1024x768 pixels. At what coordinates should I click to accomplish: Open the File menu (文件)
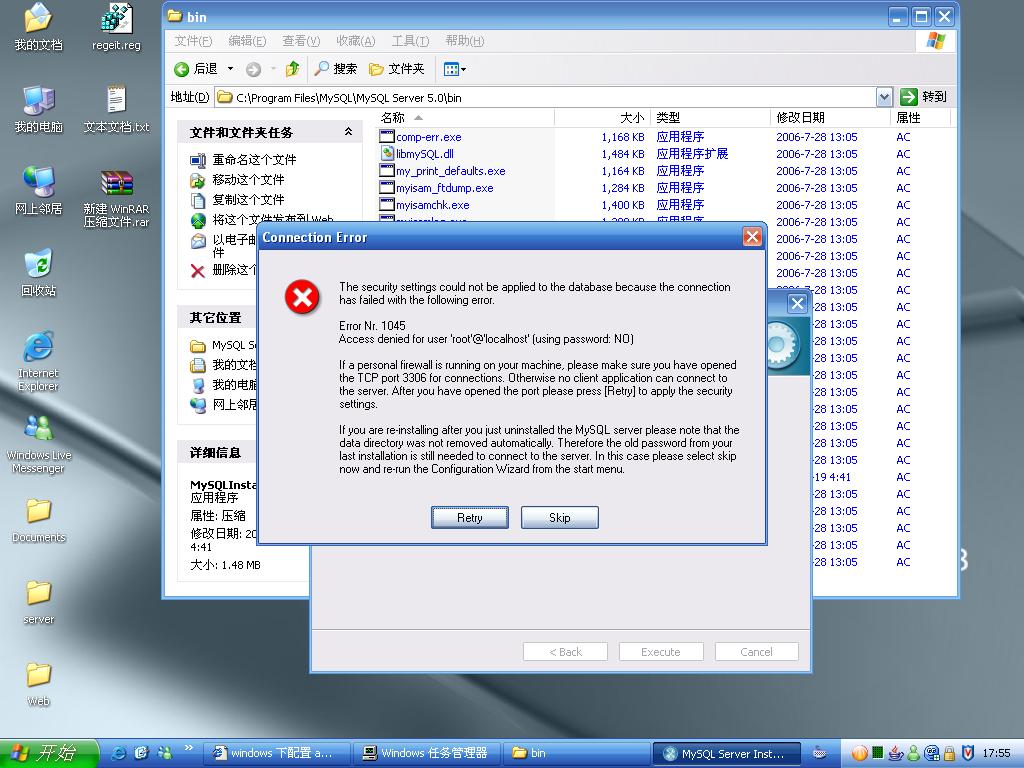[193, 41]
